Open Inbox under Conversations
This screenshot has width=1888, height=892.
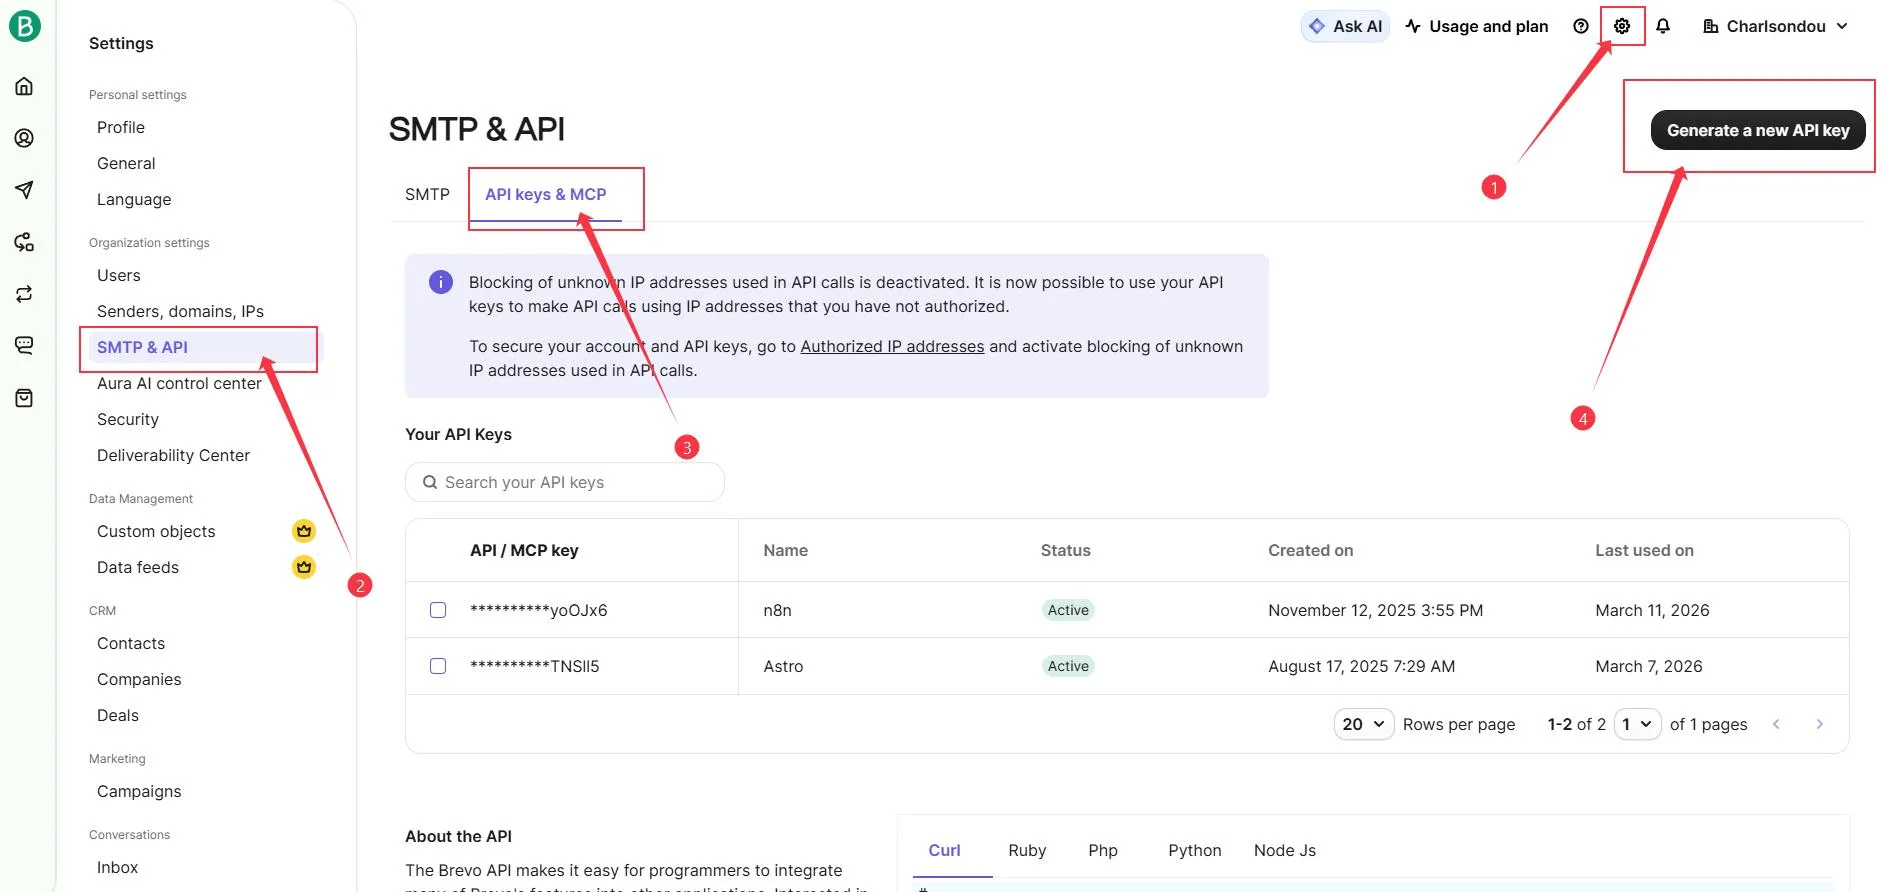click(x=117, y=867)
